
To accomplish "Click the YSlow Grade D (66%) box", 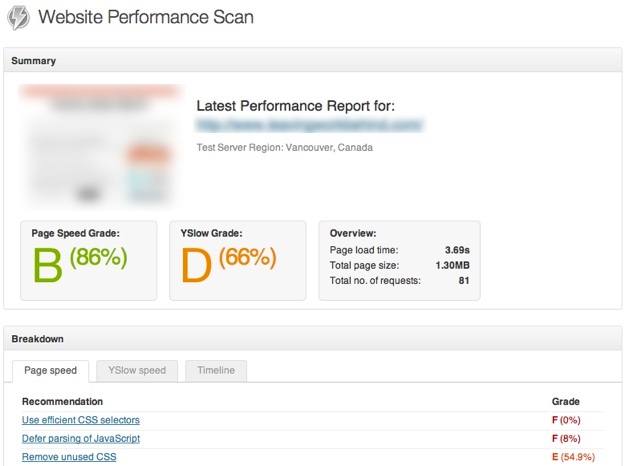I will click(x=237, y=260).
